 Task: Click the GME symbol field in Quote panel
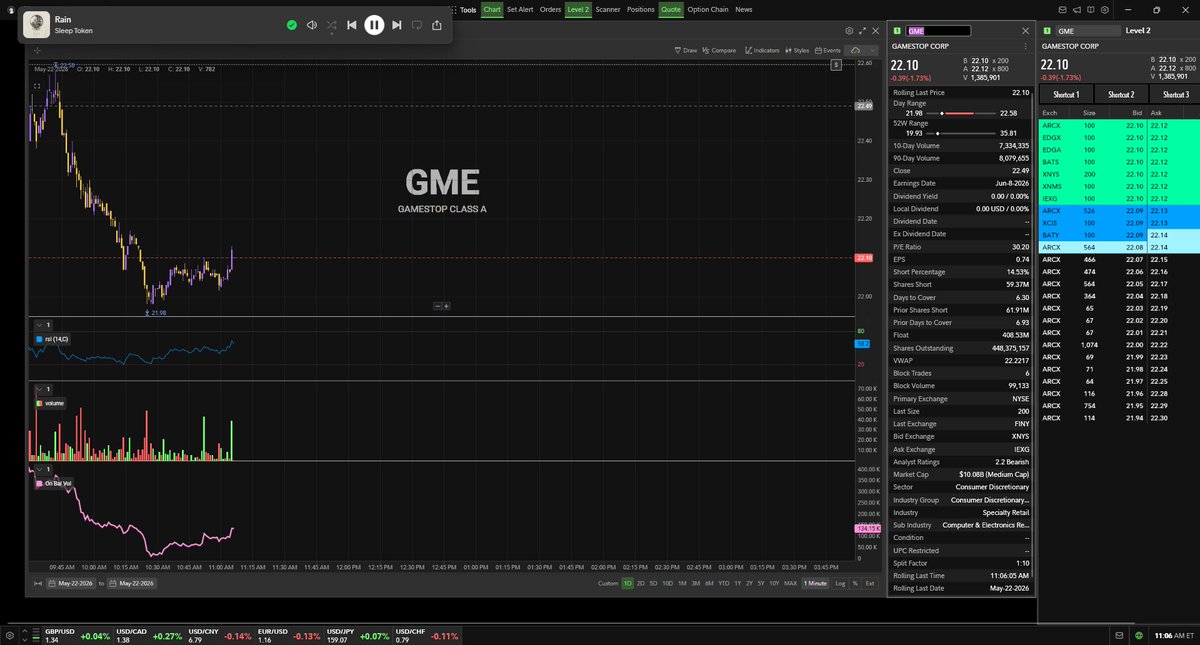click(x=937, y=31)
